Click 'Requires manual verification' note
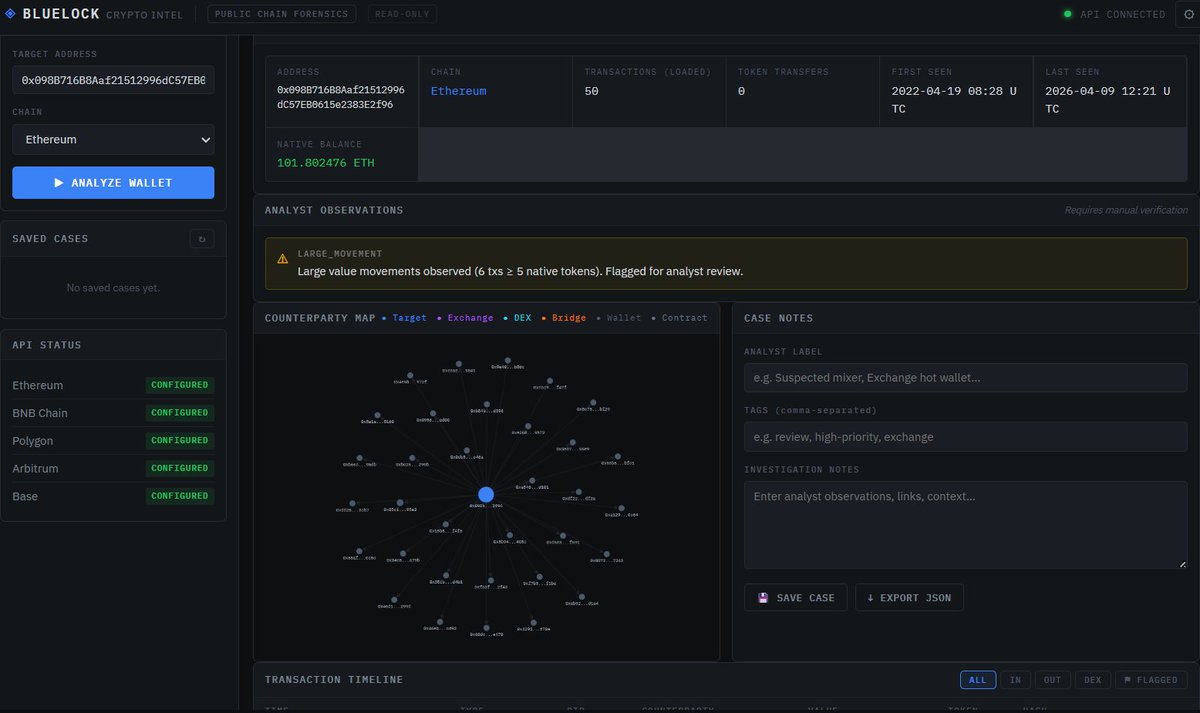This screenshot has width=1200, height=713. click(1126, 210)
